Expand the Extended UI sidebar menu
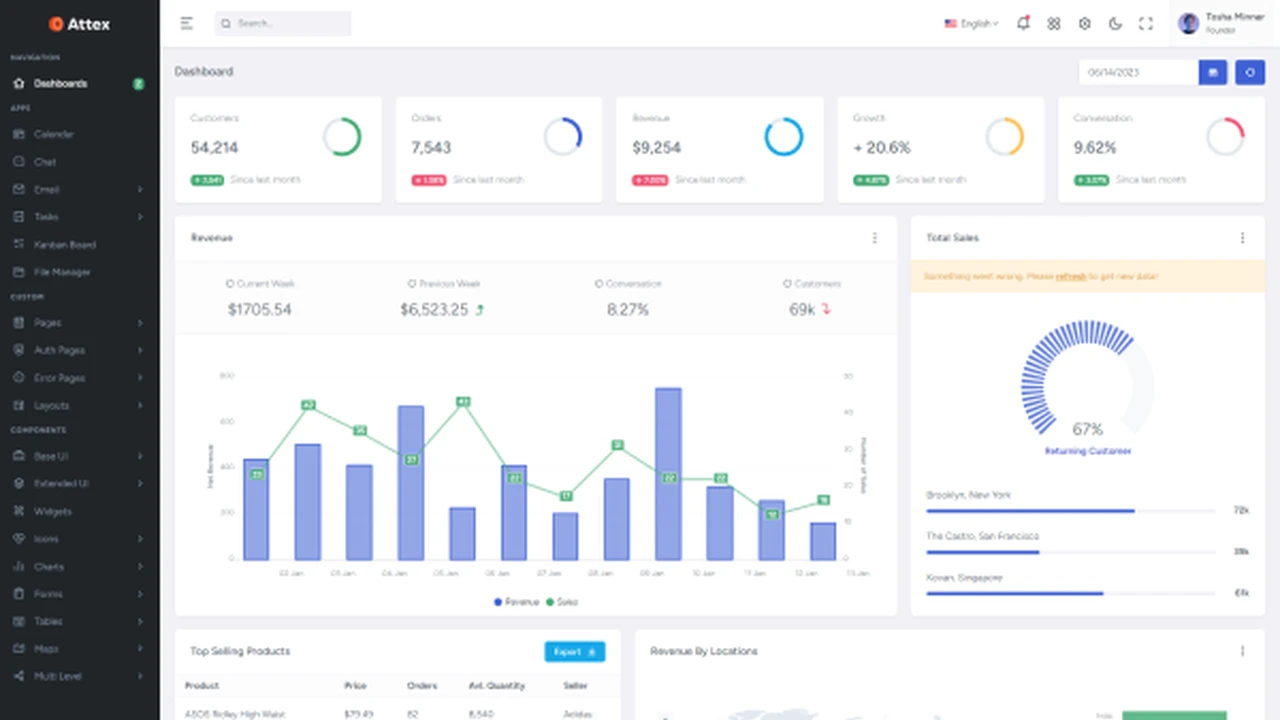 tap(79, 484)
